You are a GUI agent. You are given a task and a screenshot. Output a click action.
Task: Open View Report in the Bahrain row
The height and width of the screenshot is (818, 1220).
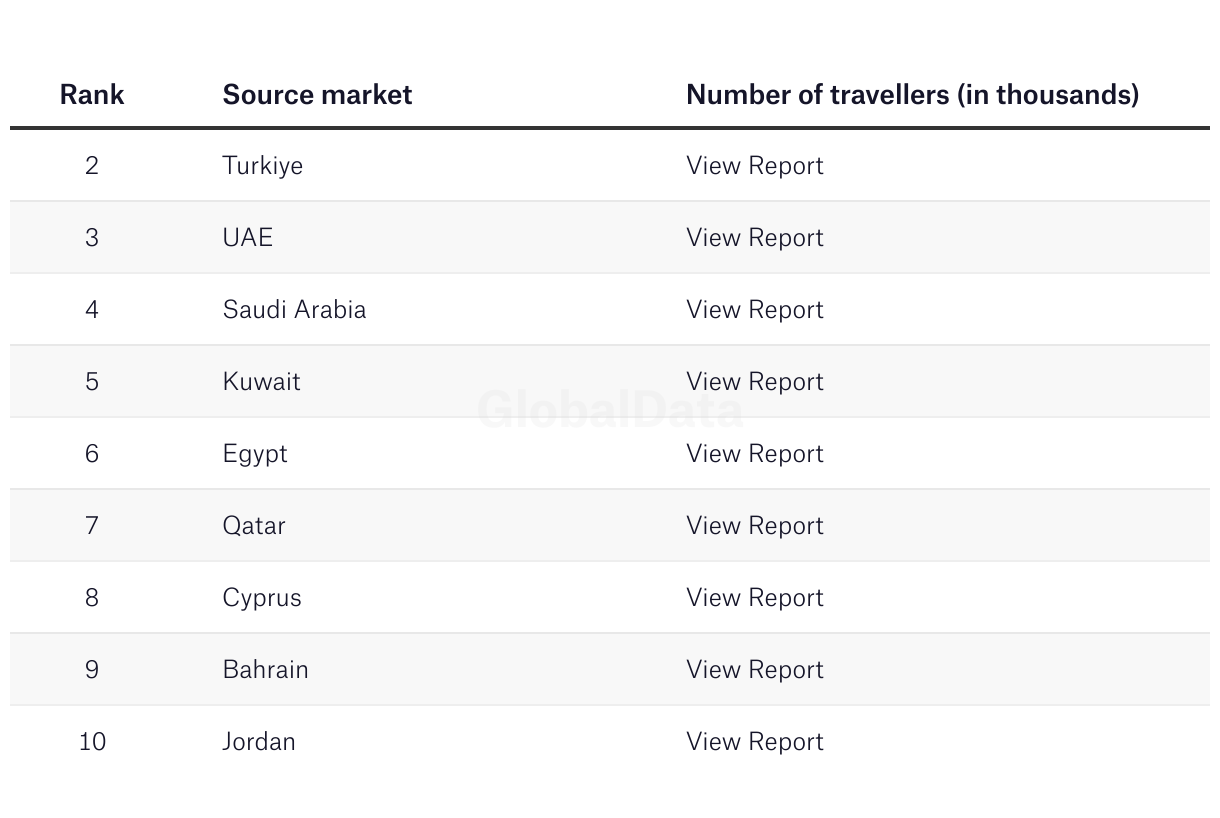coord(754,670)
